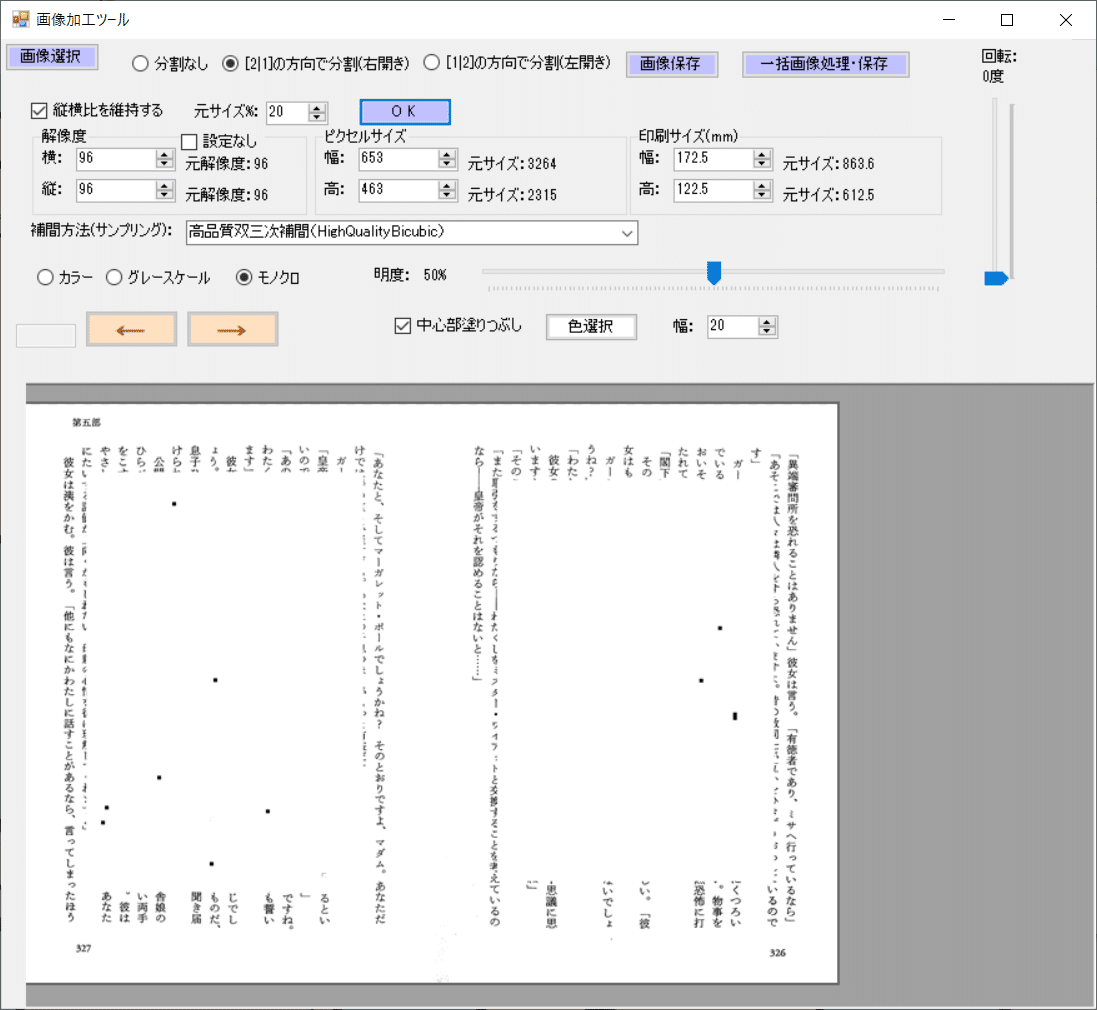
Task: Go to next image with right arrow
Action: (232, 329)
